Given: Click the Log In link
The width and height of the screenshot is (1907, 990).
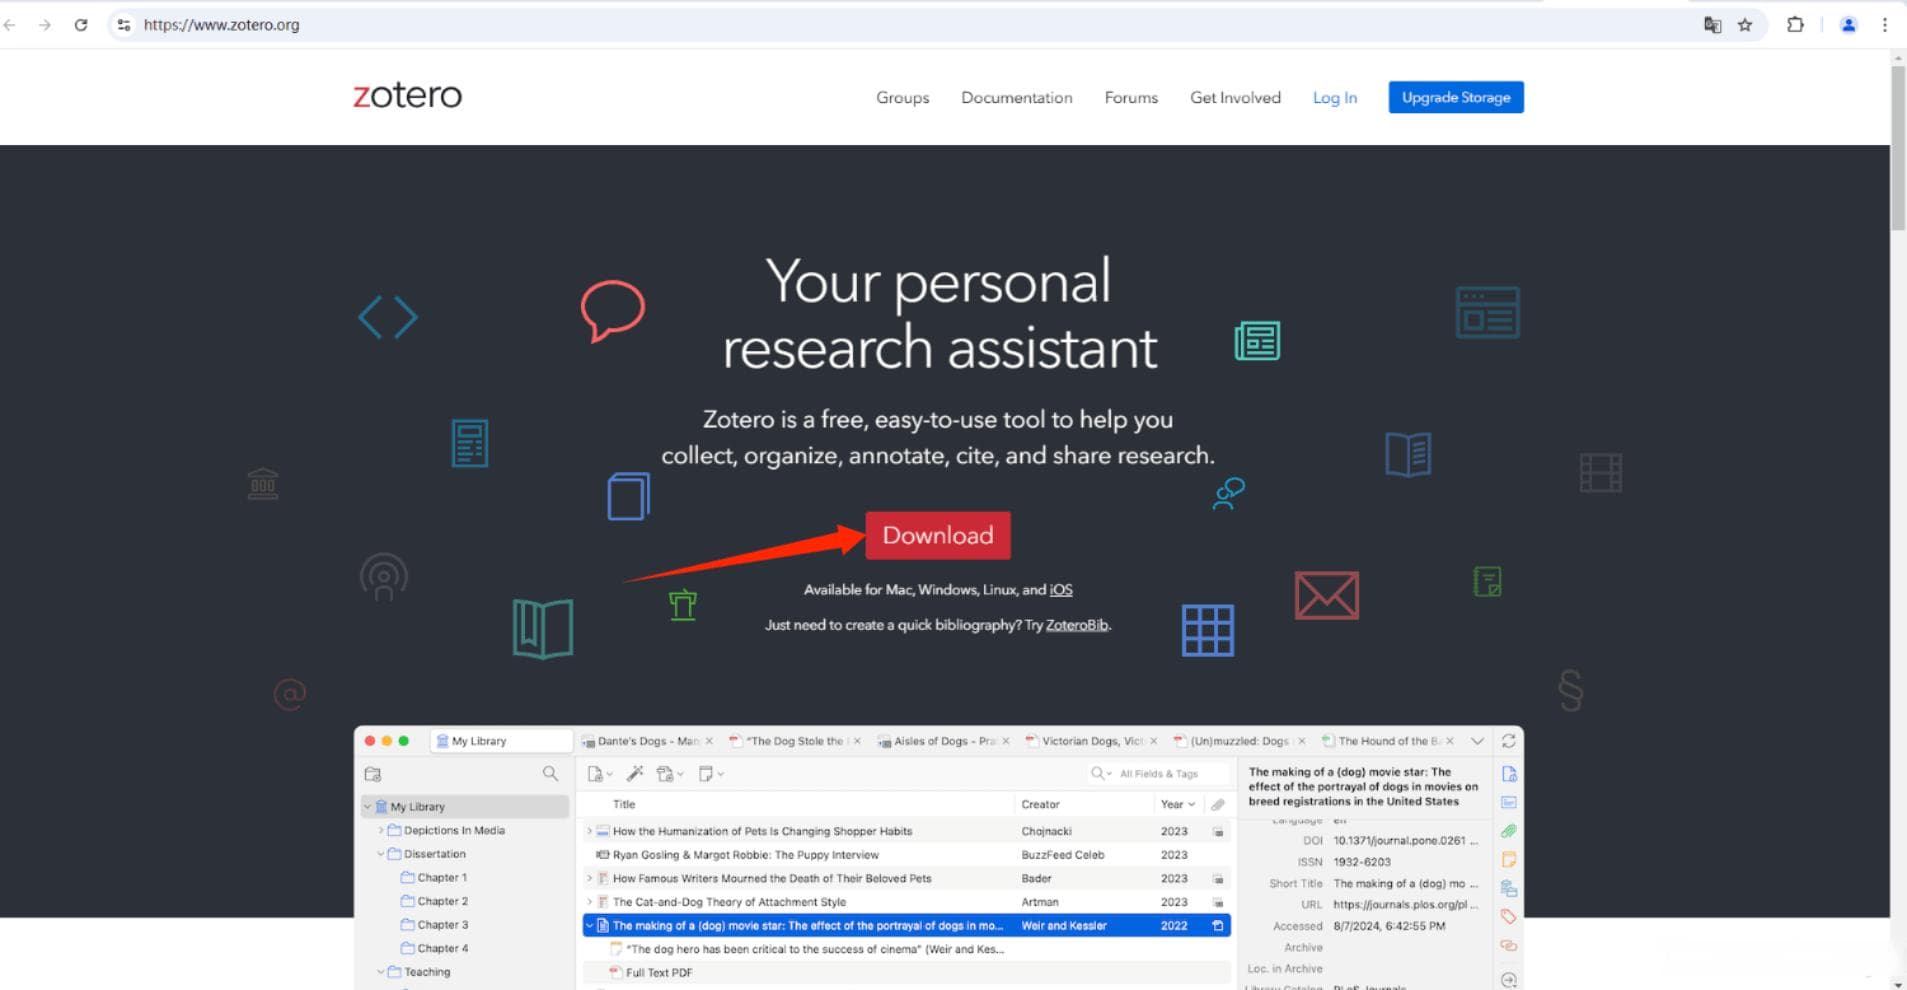Looking at the screenshot, I should pyautogui.click(x=1334, y=97).
